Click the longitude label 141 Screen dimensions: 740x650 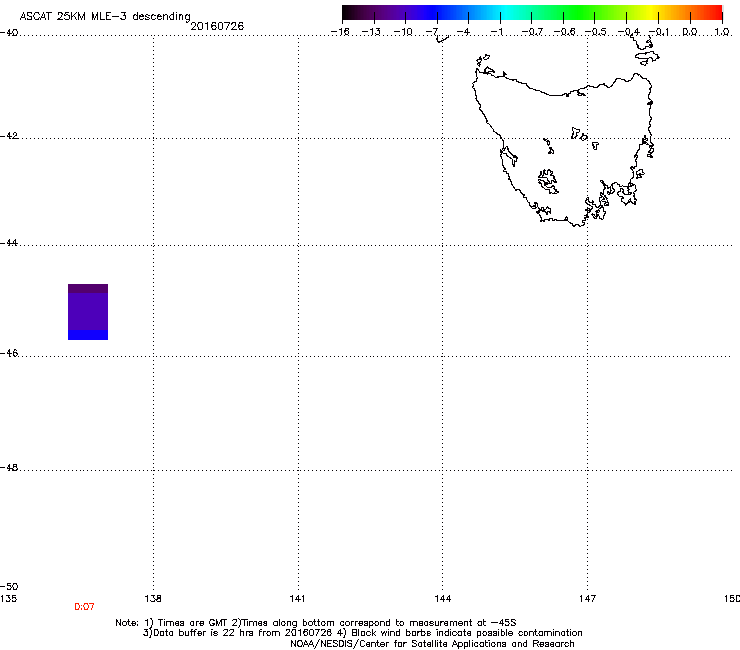tap(297, 599)
